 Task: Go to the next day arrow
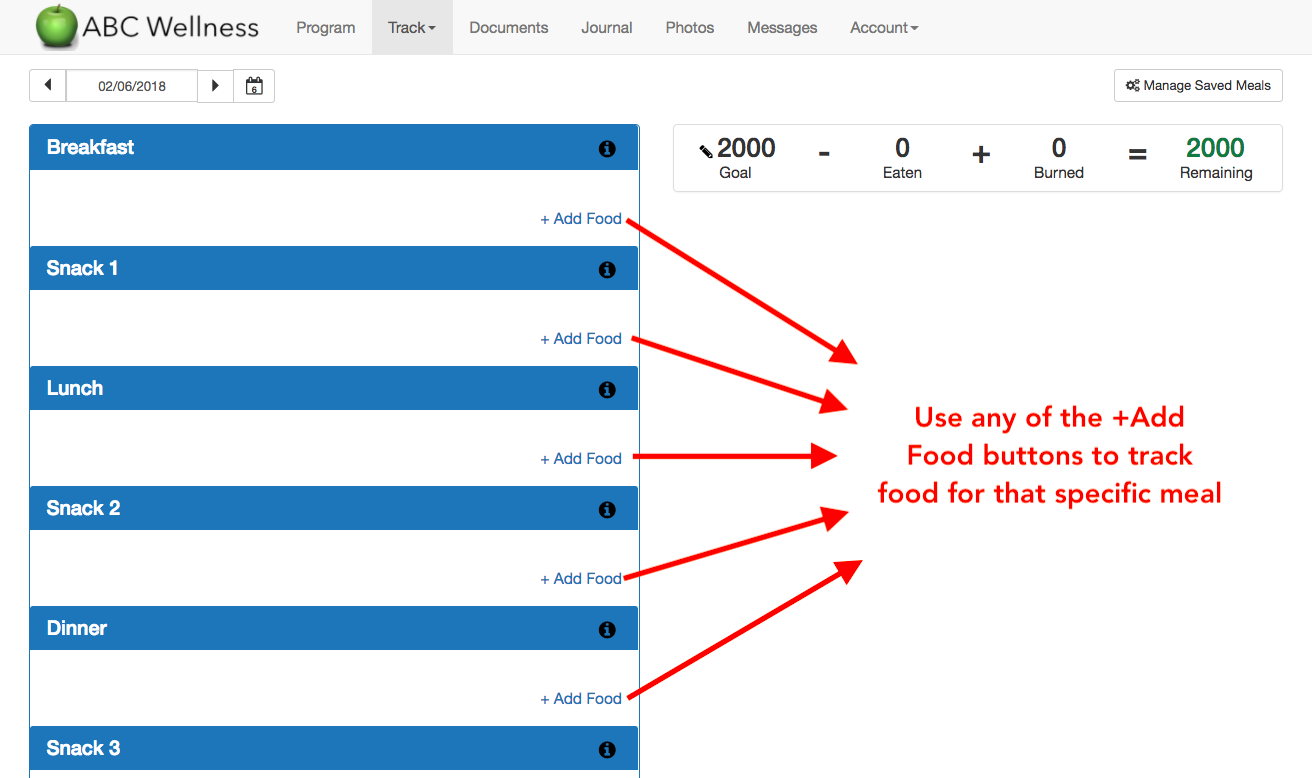(215, 86)
